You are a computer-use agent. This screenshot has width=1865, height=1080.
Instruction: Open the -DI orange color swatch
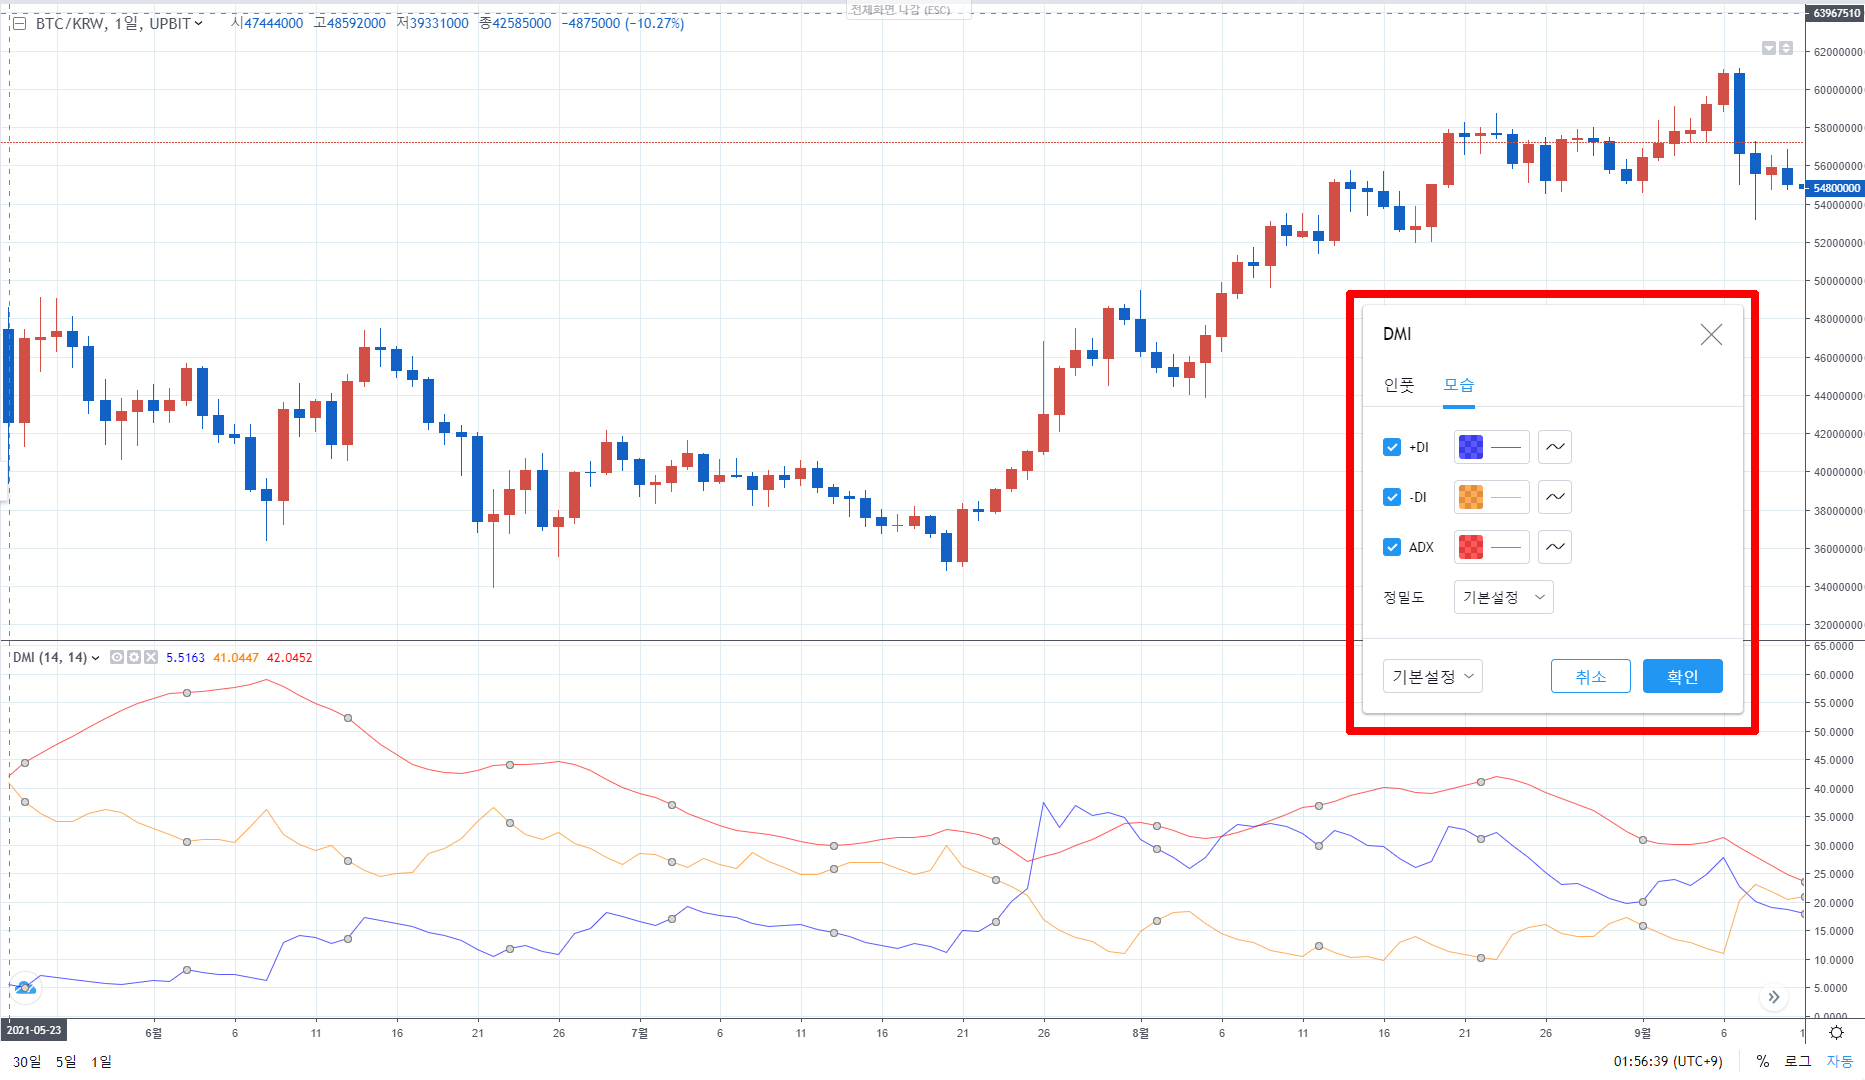click(x=1471, y=497)
